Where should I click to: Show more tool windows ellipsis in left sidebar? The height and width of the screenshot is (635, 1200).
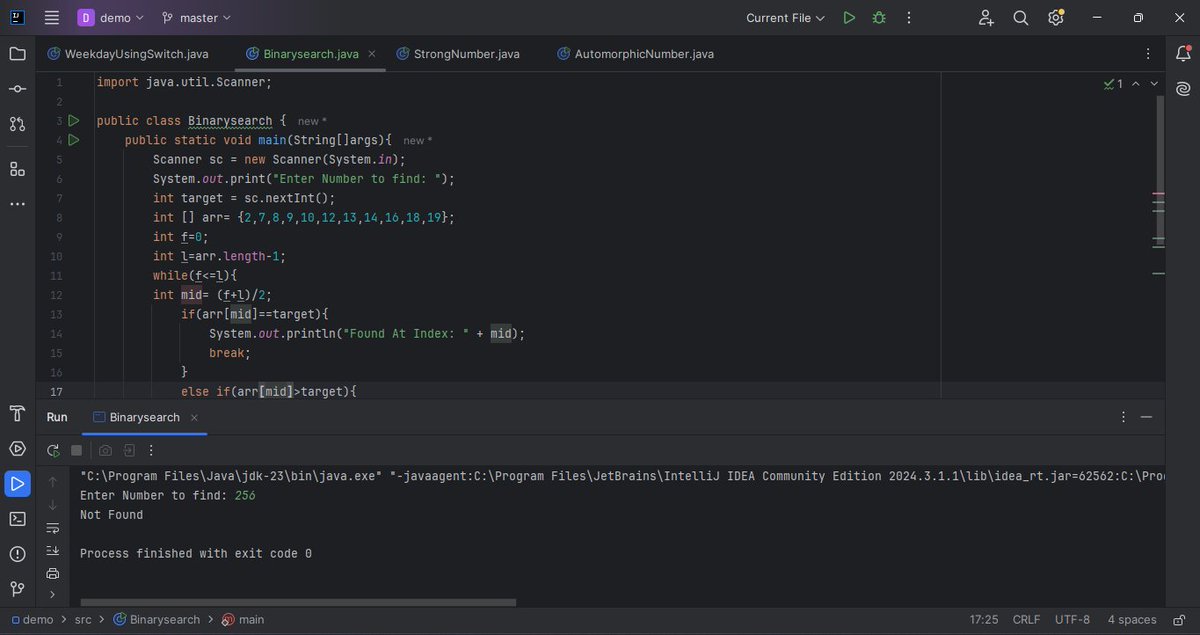click(x=17, y=203)
